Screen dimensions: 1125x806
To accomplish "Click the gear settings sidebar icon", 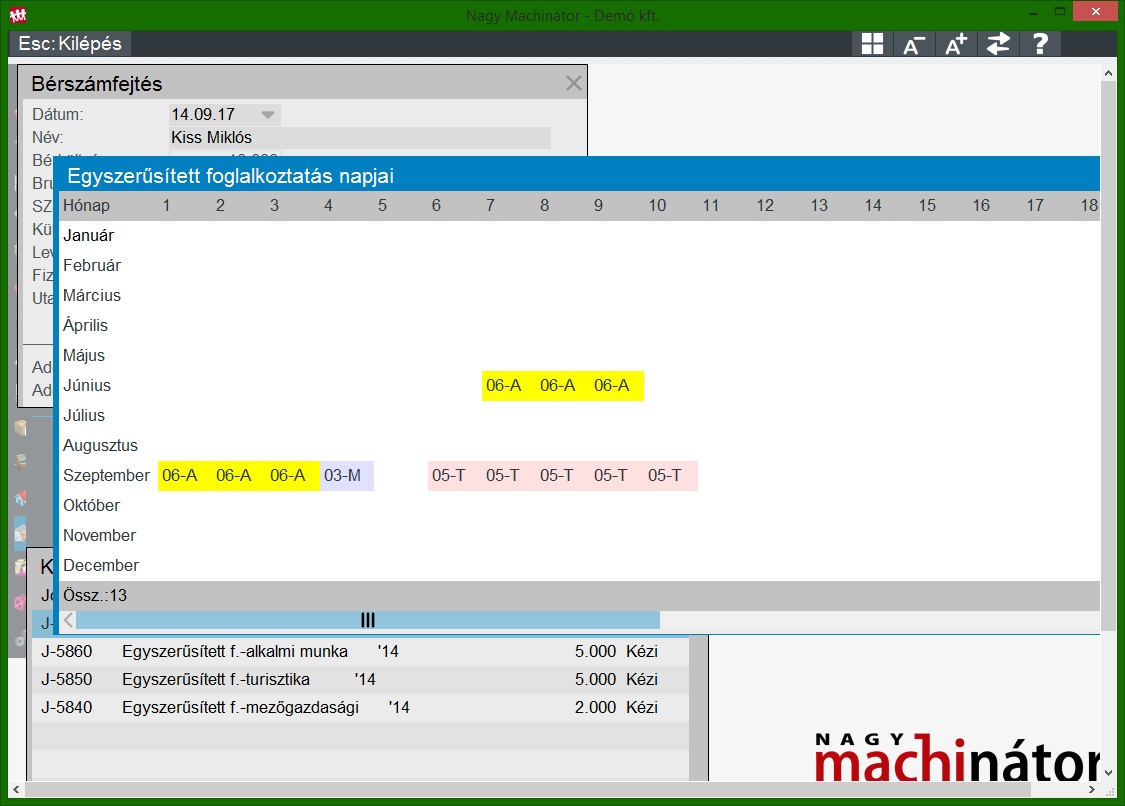I will coord(21,639).
